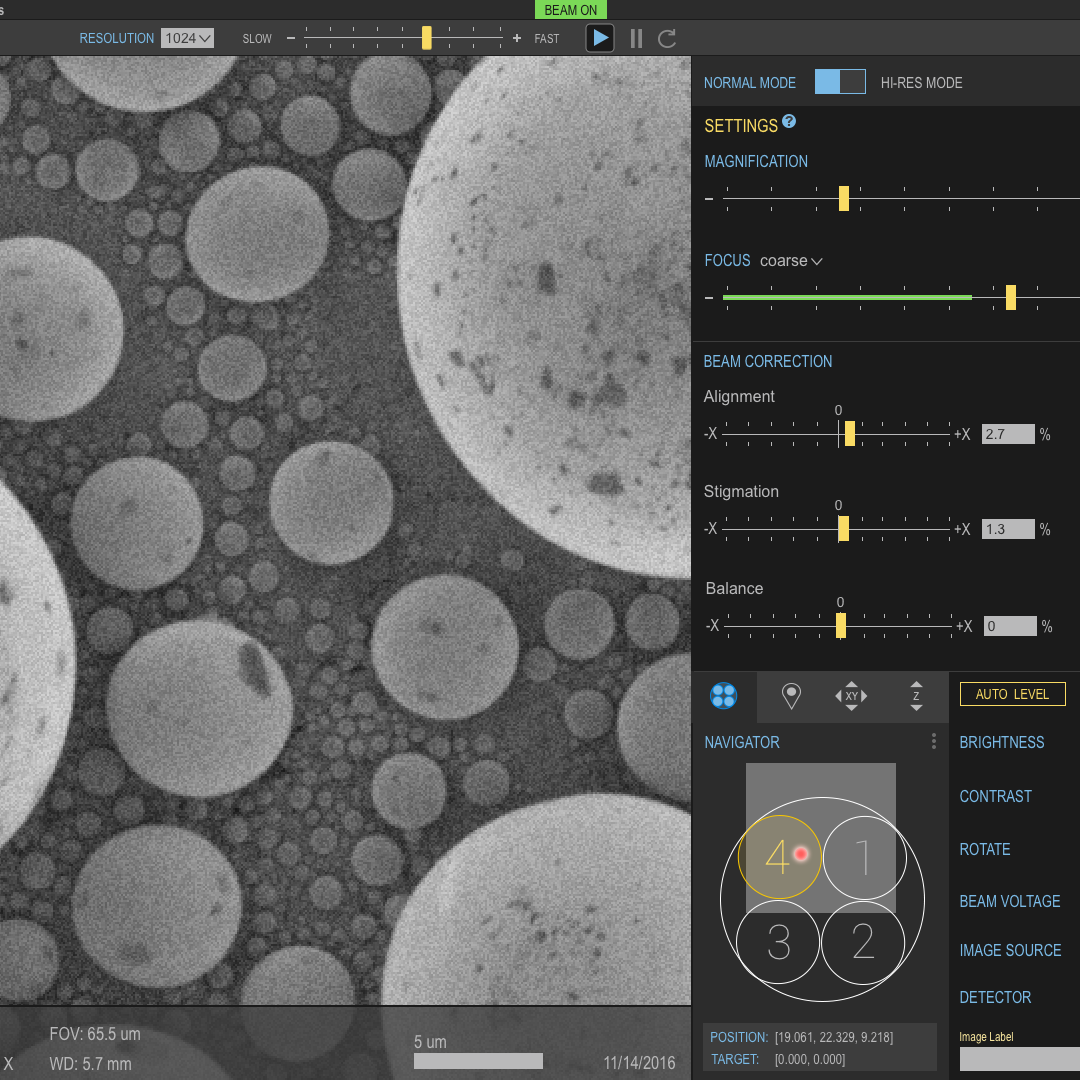This screenshot has width=1080, height=1080.
Task: Click the 11/14/2016 date stamp
Action: pos(639,1063)
